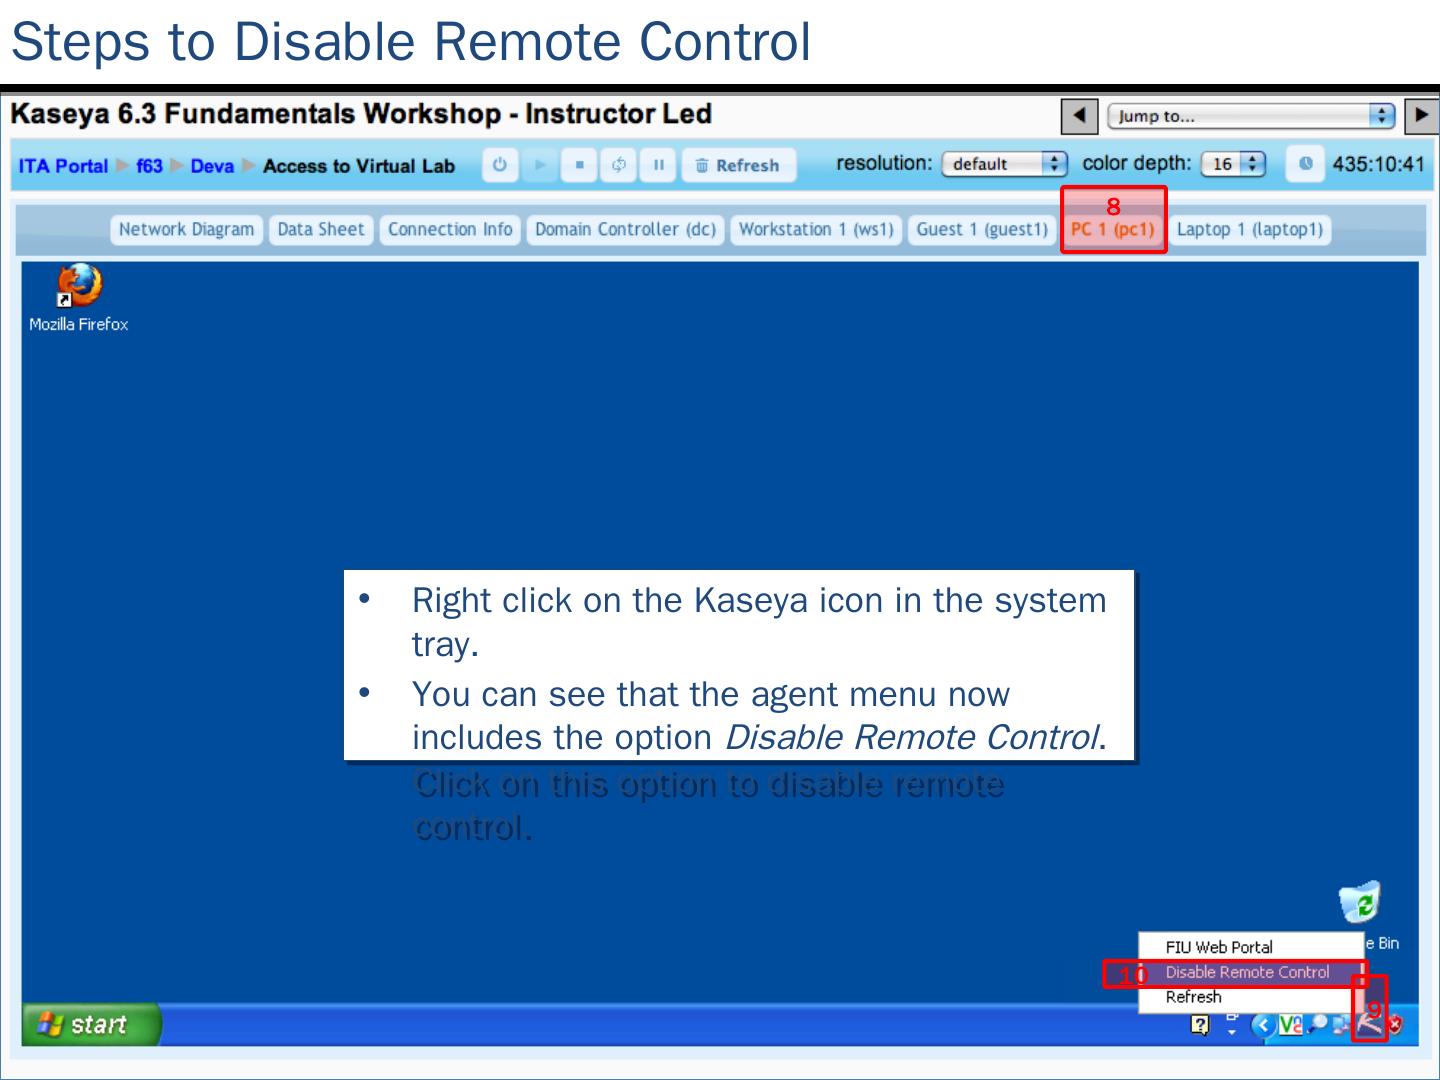The image size is (1440, 1080).
Task: Click the VNC icon in the system tray
Action: (1291, 1025)
